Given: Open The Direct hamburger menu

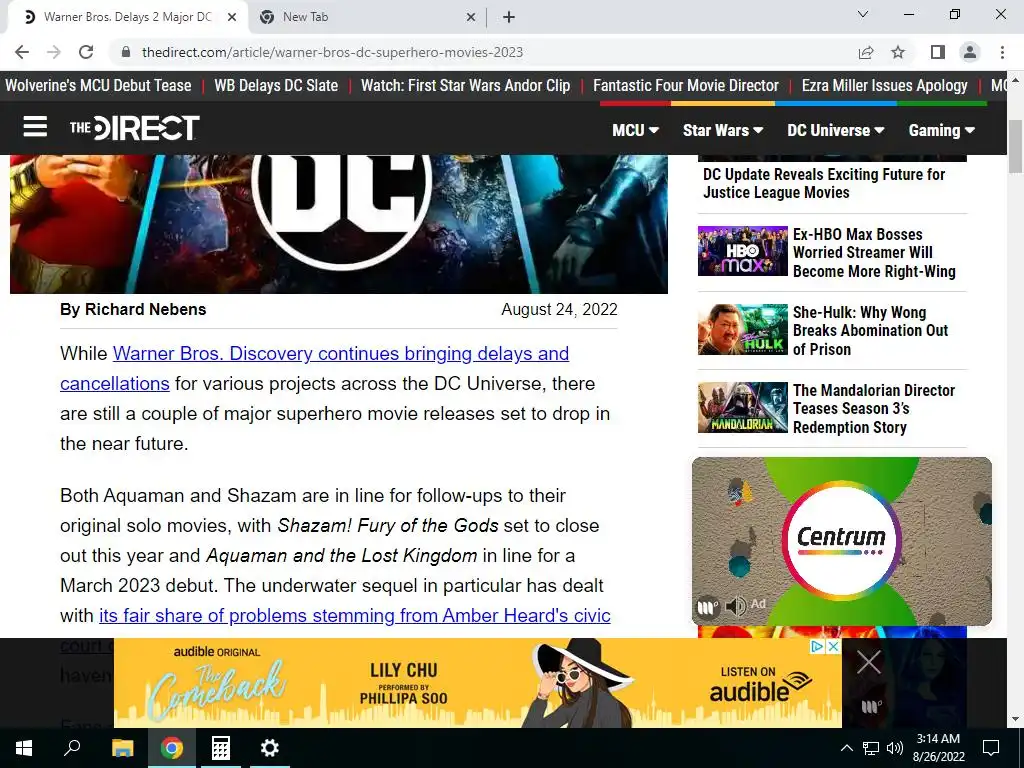Looking at the screenshot, I should point(35,127).
